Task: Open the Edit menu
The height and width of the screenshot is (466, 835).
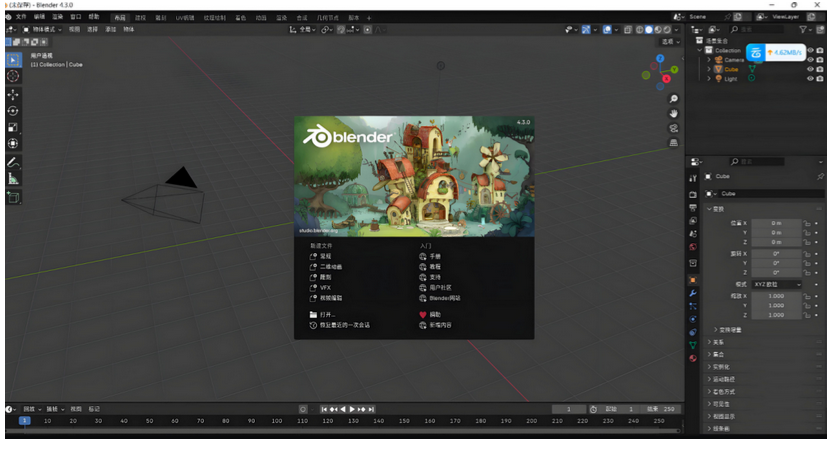Action: [x=39, y=17]
